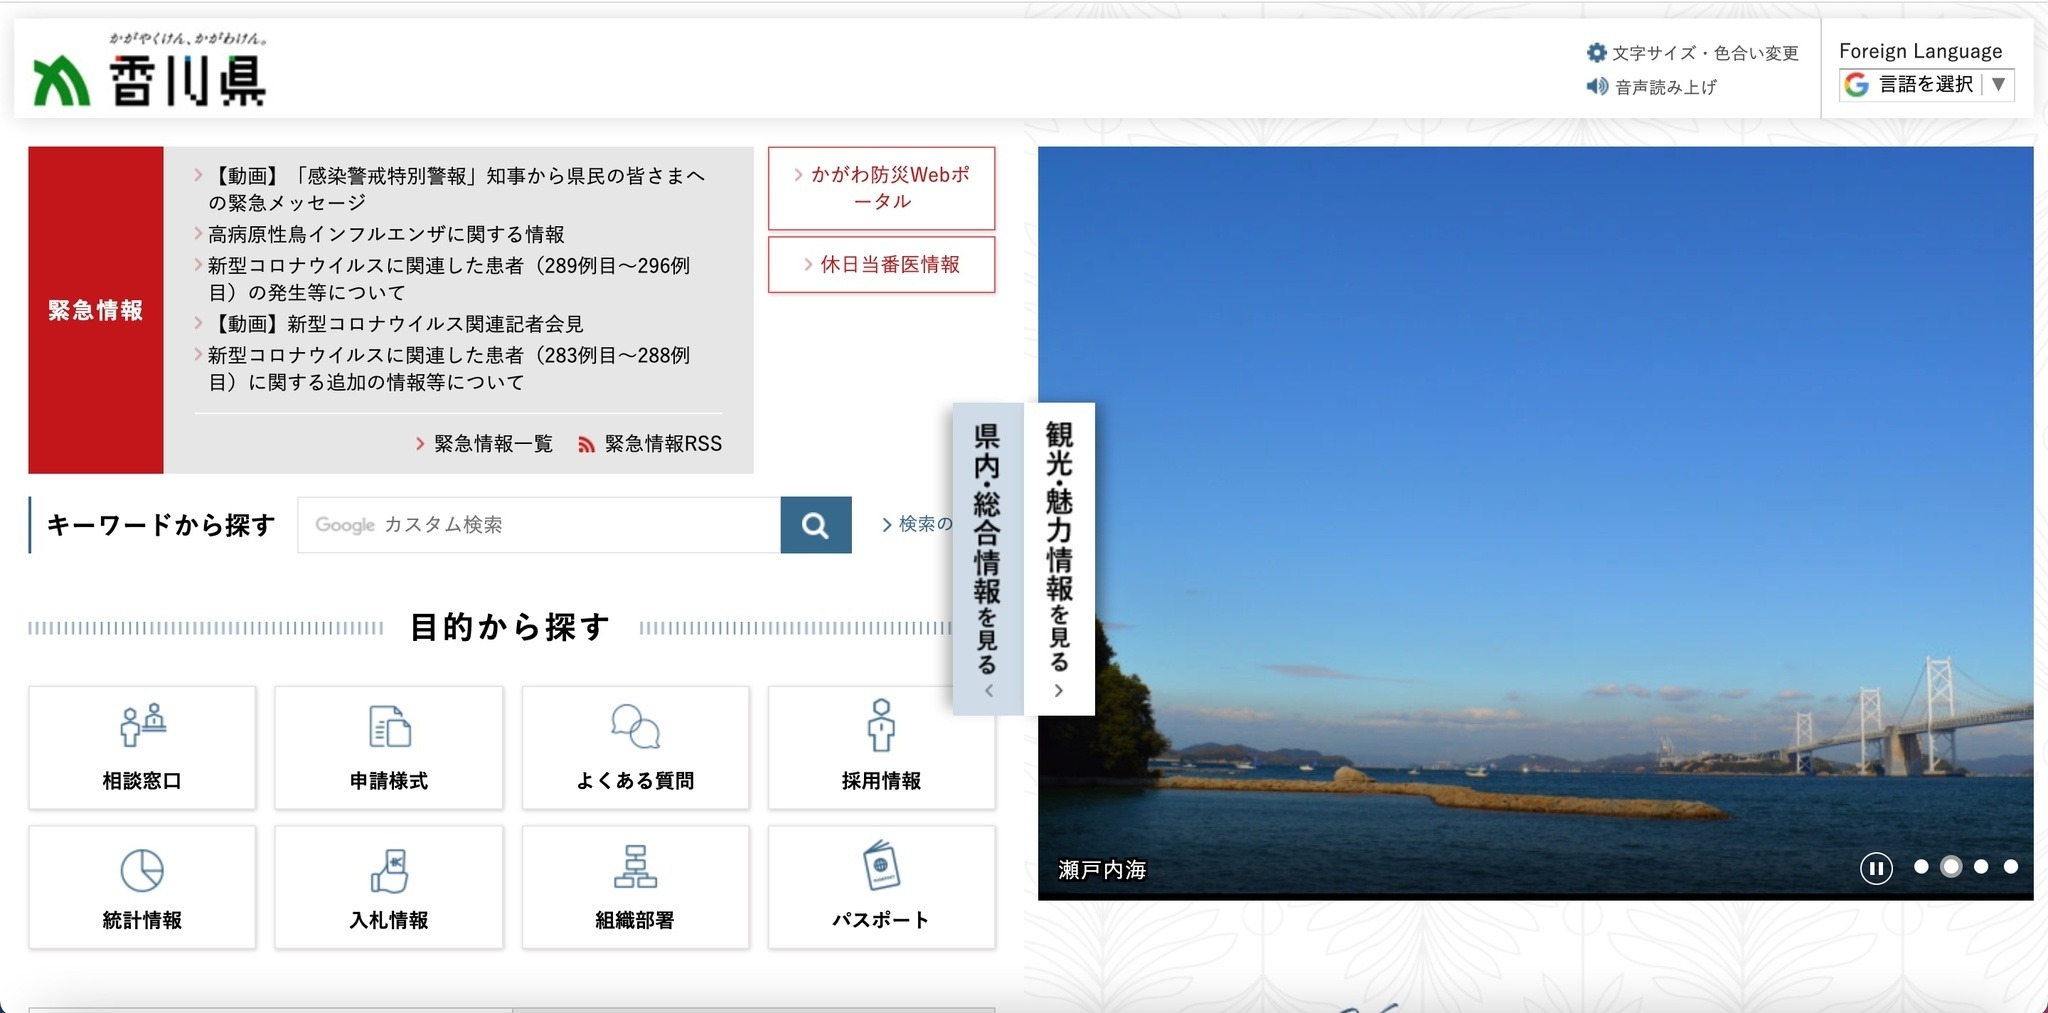Open the 言語を選択 language dropdown

[x=1926, y=85]
